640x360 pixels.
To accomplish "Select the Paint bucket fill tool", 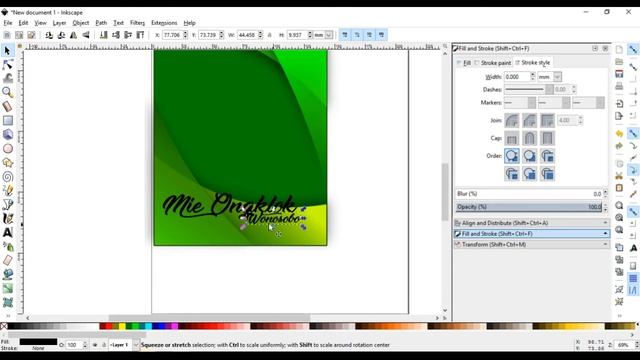I will click(x=7, y=274).
